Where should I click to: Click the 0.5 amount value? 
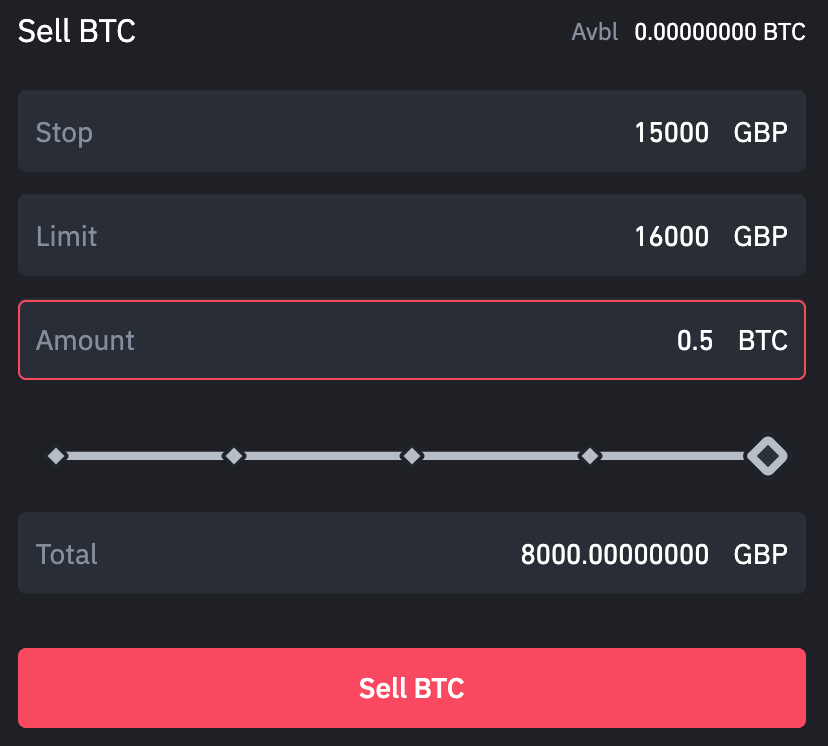[695, 340]
